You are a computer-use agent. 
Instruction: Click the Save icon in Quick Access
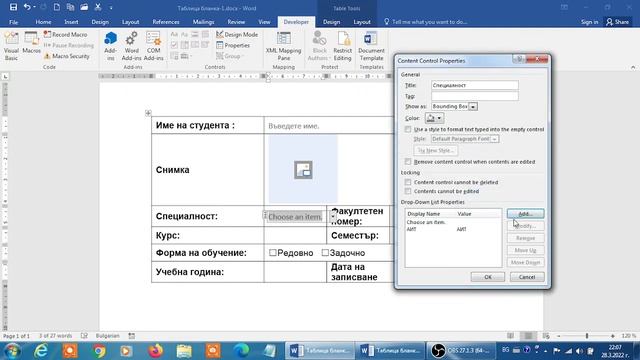click(x=13, y=7)
